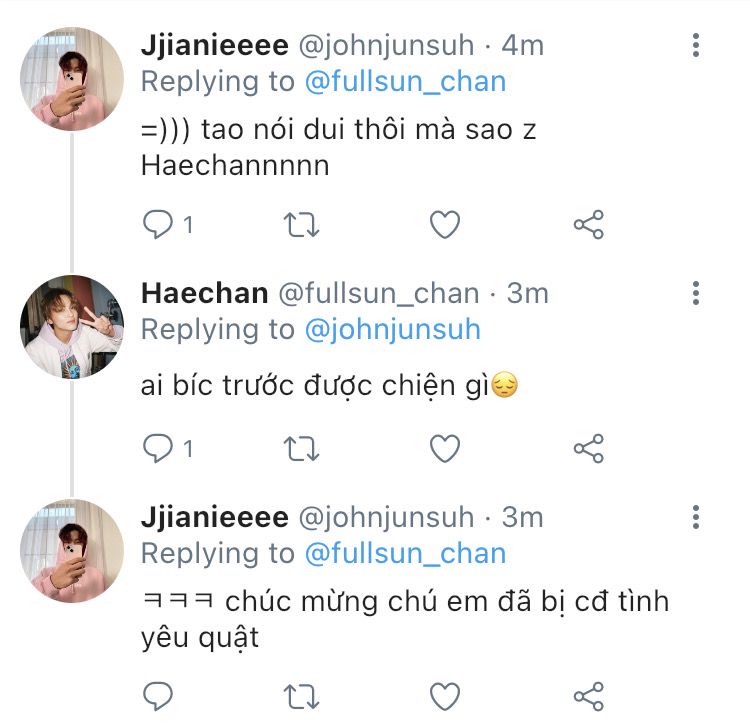Reply to Haechan's tweet
750x728 pixels.
(x=158, y=446)
